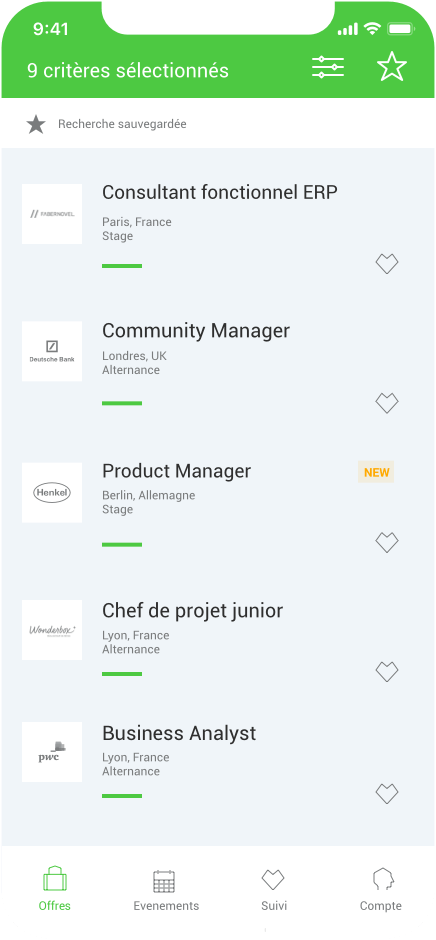Tap the Henkel logo thumbnail

[x=52, y=493]
